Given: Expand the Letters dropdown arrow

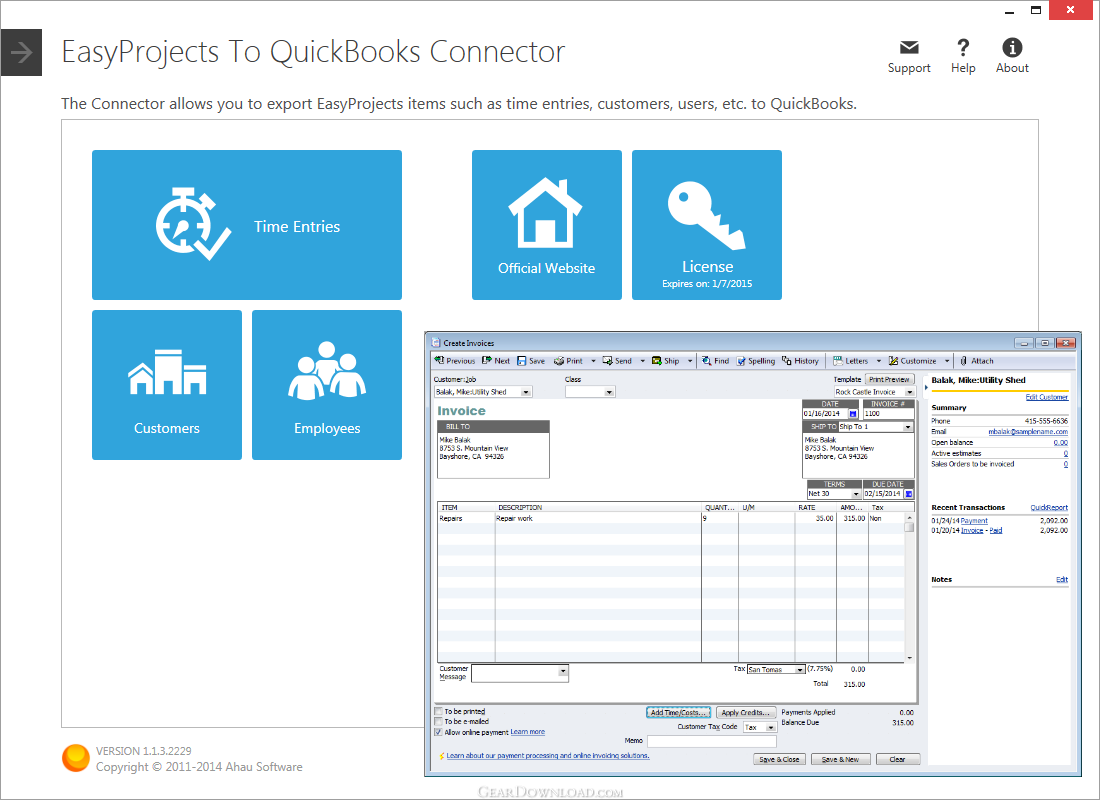Looking at the screenshot, I should pyautogui.click(x=878, y=361).
